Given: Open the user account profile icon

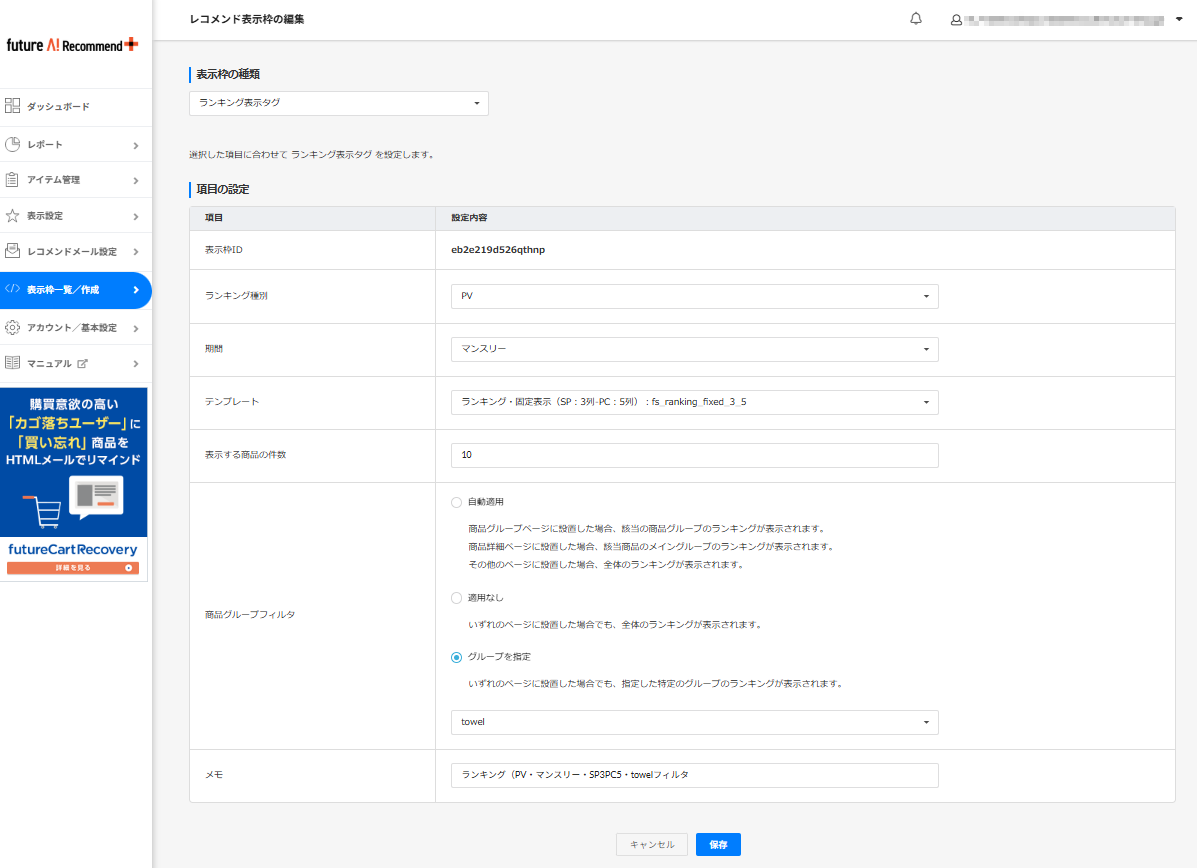Looking at the screenshot, I should click(956, 20).
